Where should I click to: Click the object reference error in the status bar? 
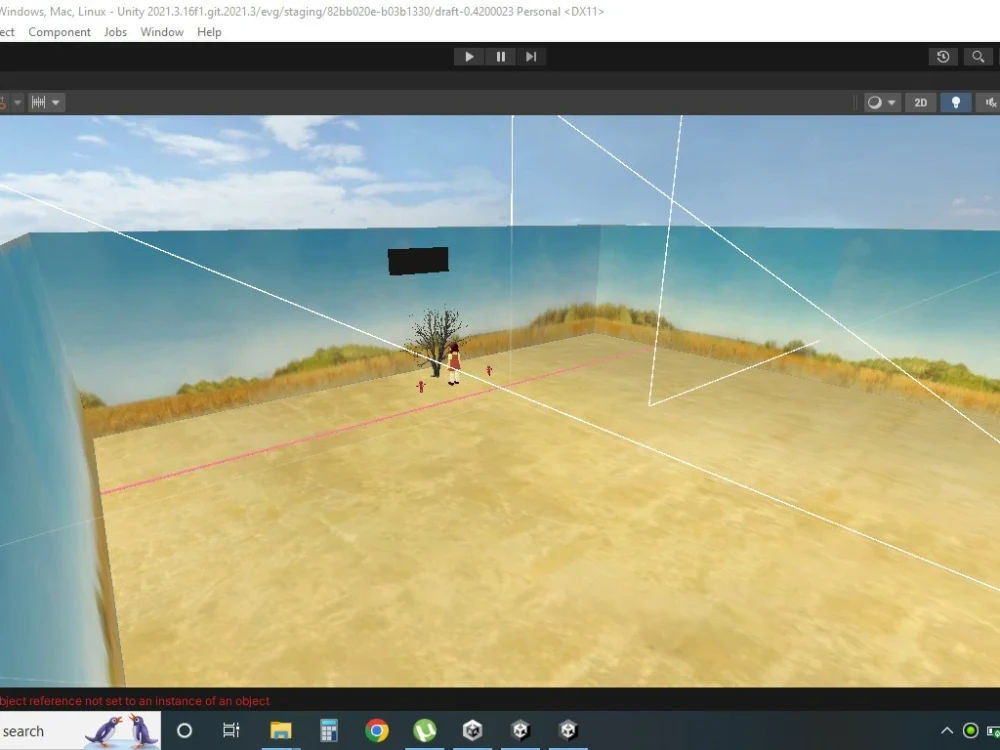[136, 700]
